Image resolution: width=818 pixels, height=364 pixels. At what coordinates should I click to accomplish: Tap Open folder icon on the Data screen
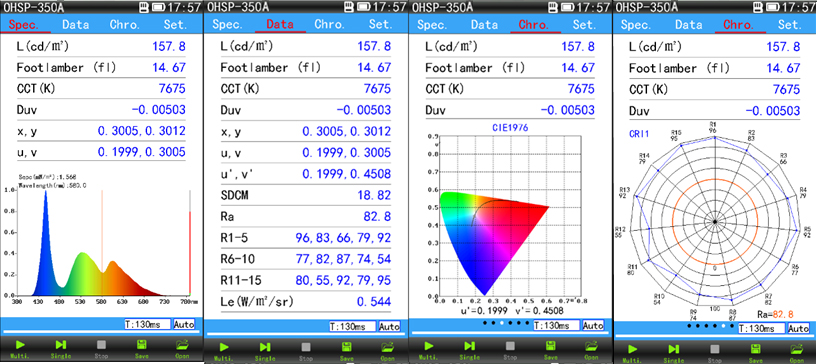pyautogui.click(x=387, y=350)
